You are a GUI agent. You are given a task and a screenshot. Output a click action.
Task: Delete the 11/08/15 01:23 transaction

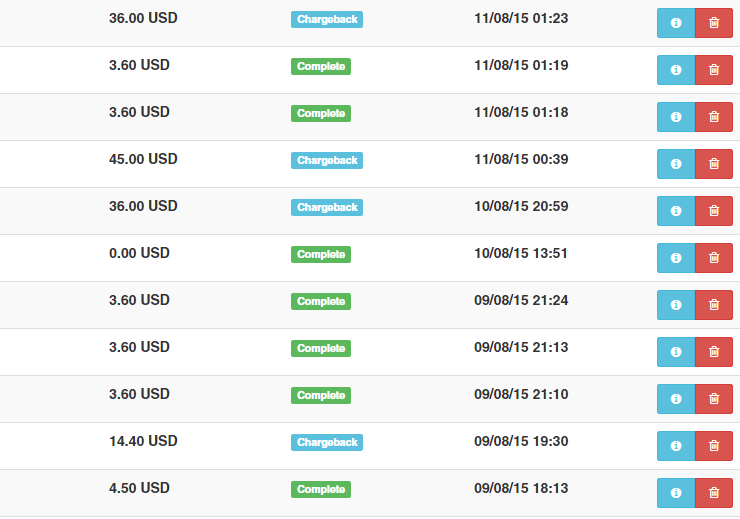pyautogui.click(x=714, y=23)
